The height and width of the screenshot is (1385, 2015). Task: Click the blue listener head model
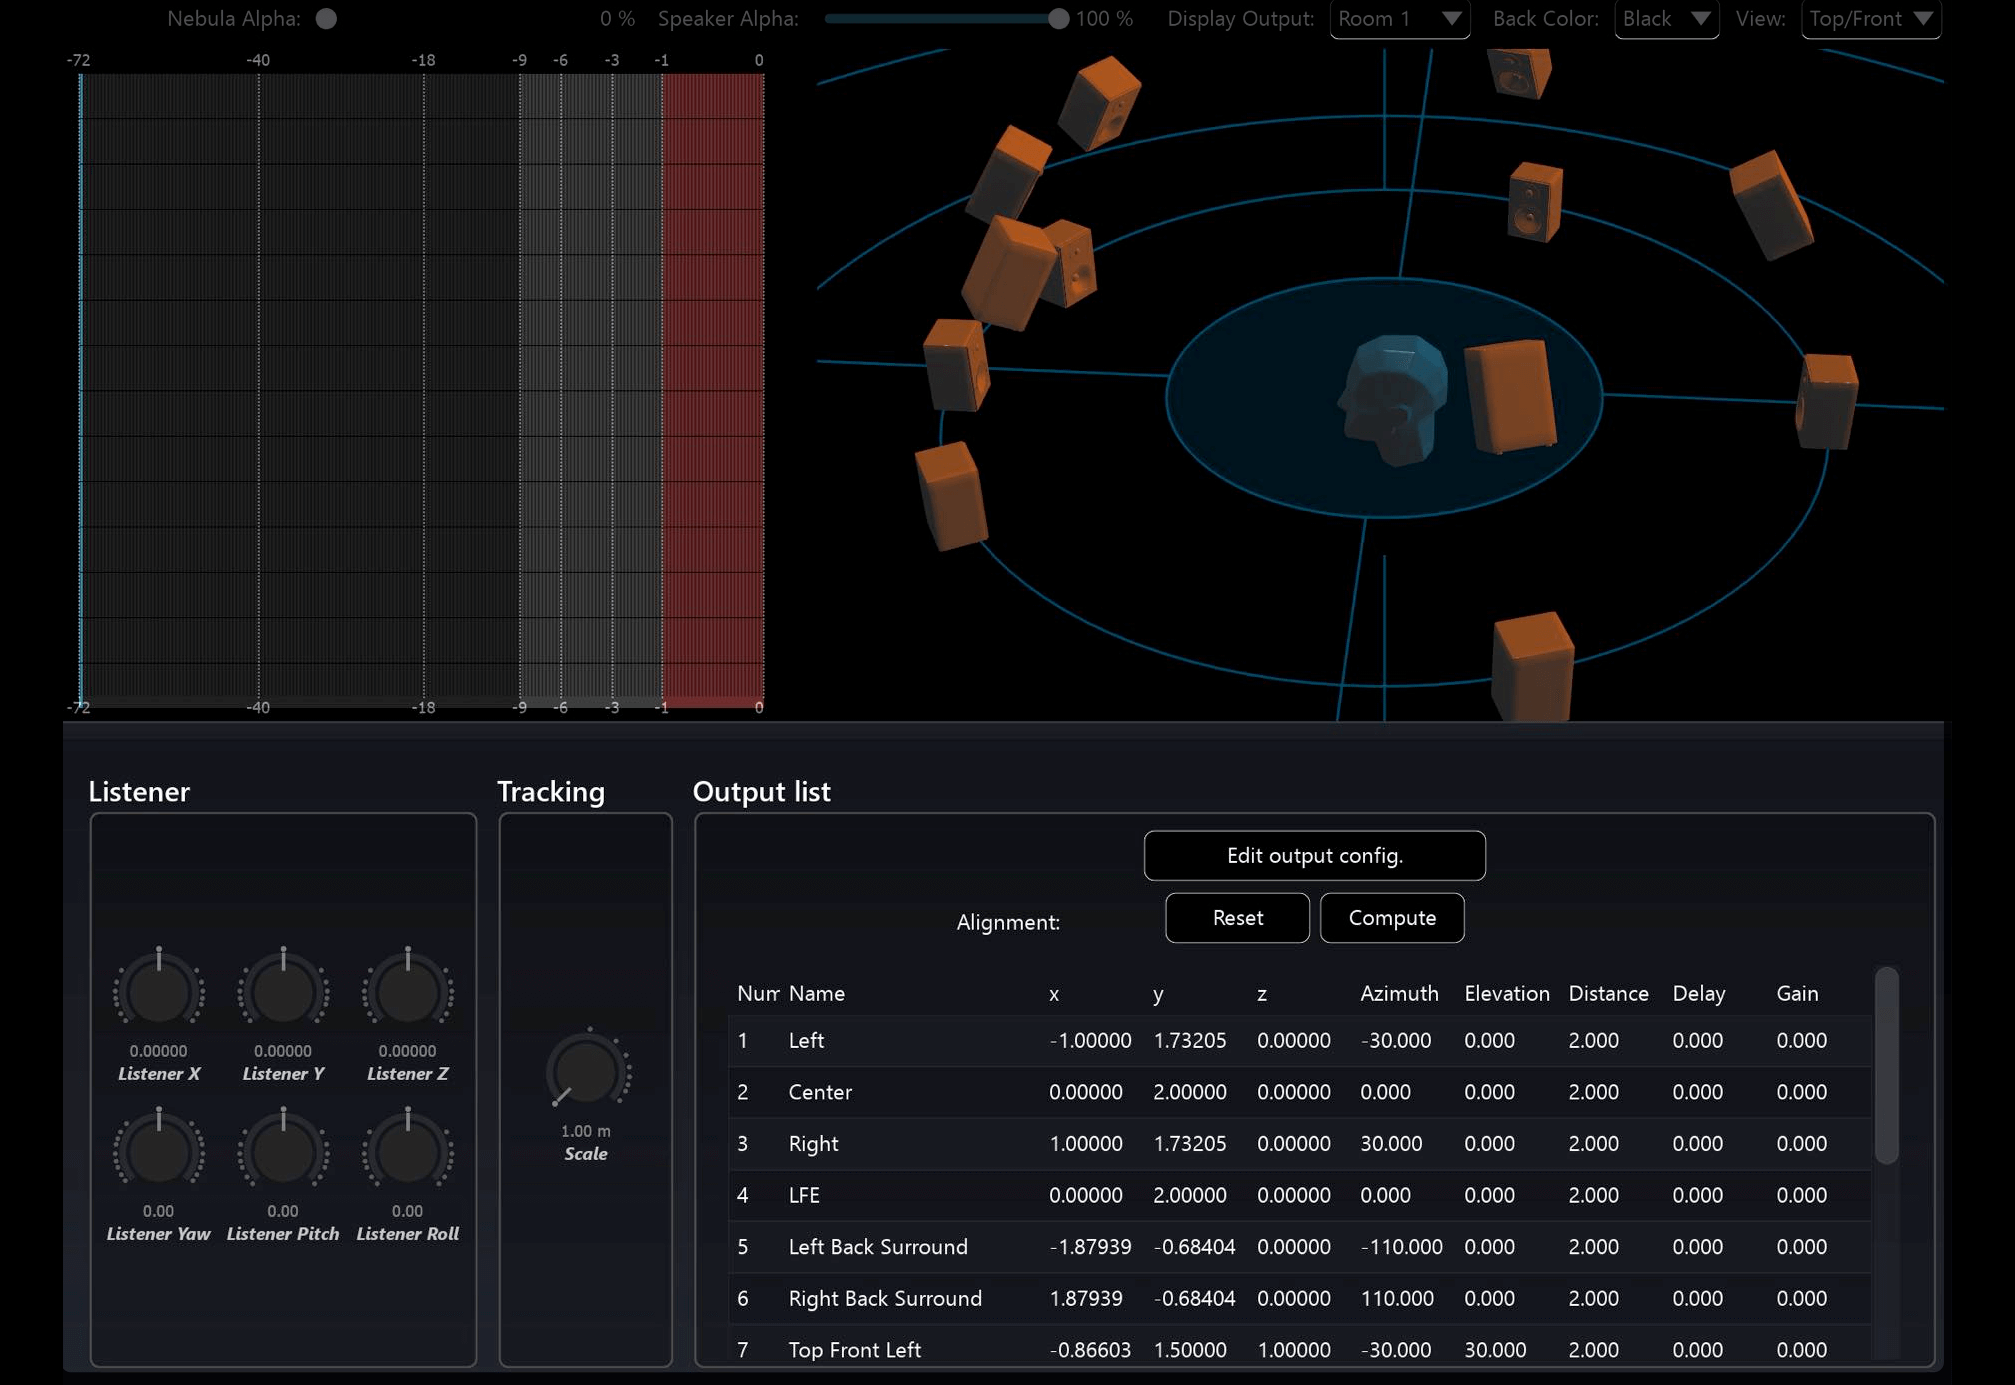click(x=1395, y=398)
